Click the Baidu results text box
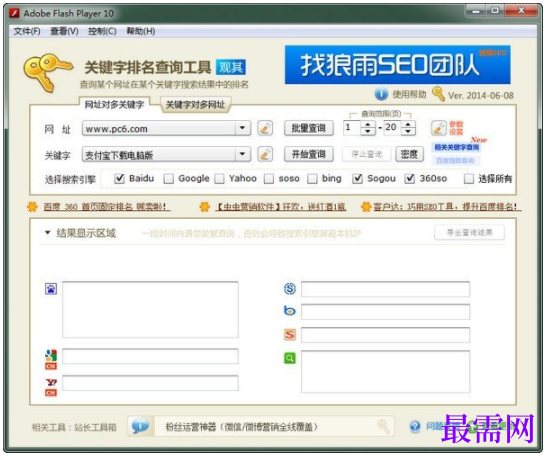 pyautogui.click(x=150, y=309)
